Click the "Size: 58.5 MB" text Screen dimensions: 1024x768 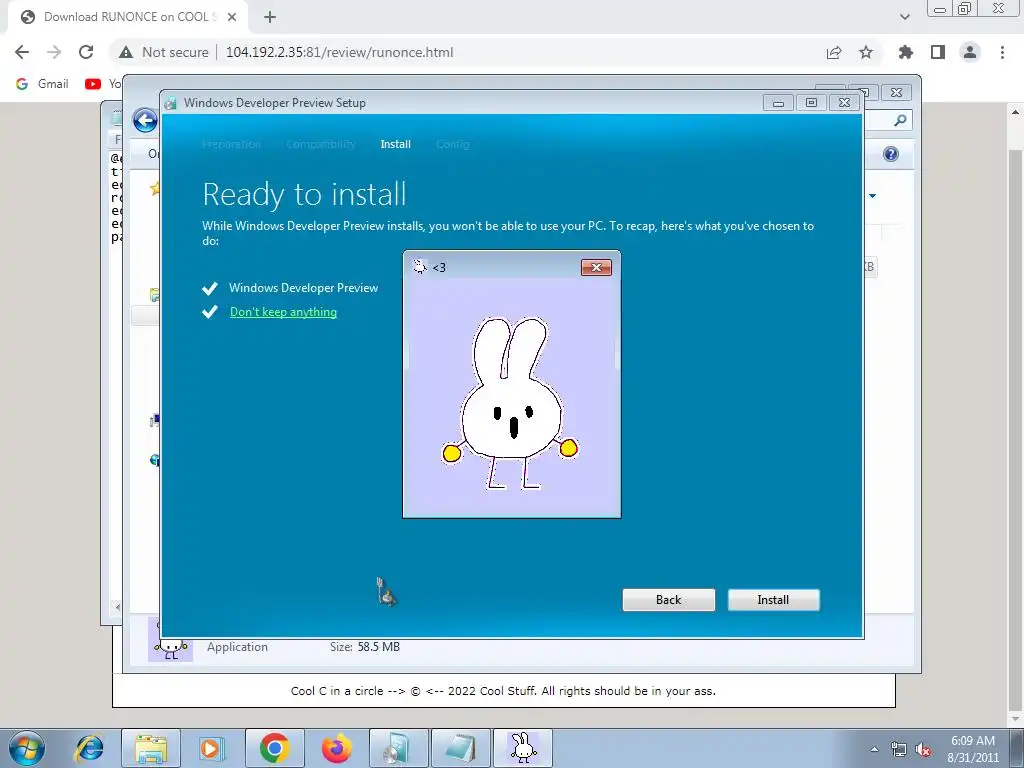tap(364, 647)
